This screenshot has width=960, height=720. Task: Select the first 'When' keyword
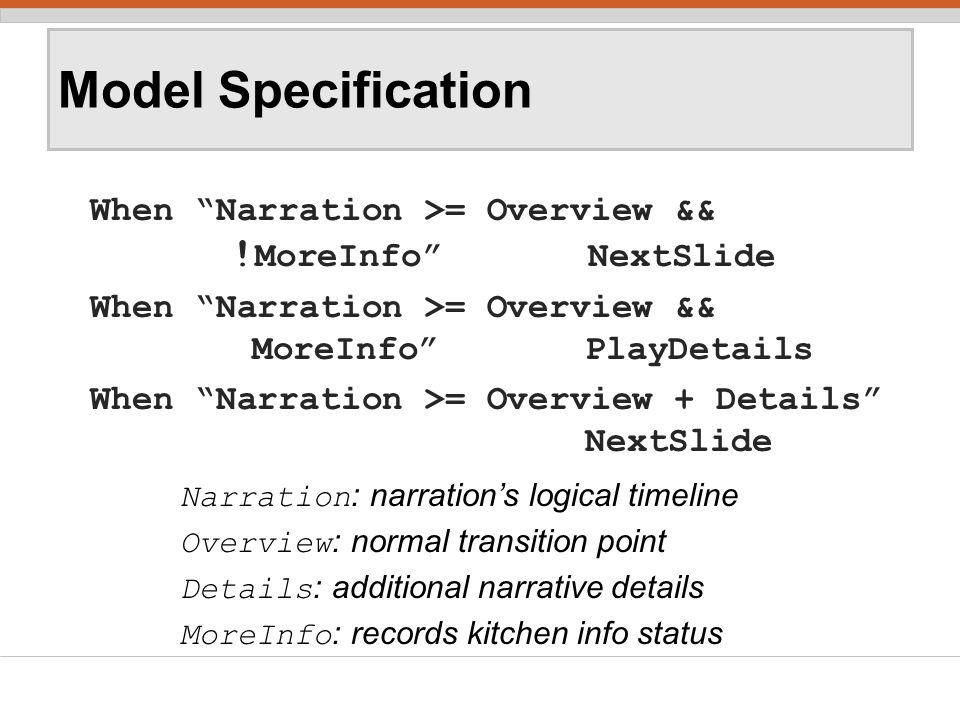131,210
